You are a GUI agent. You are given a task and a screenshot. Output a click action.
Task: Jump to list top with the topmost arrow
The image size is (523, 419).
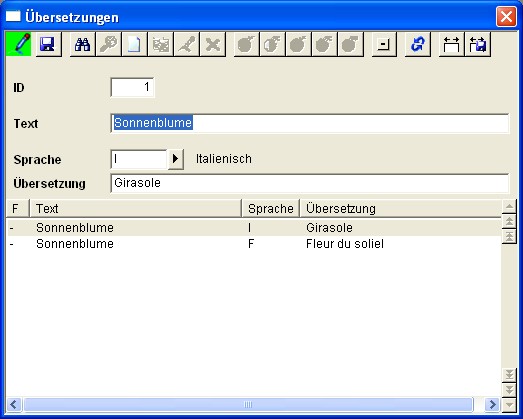tap(509, 237)
